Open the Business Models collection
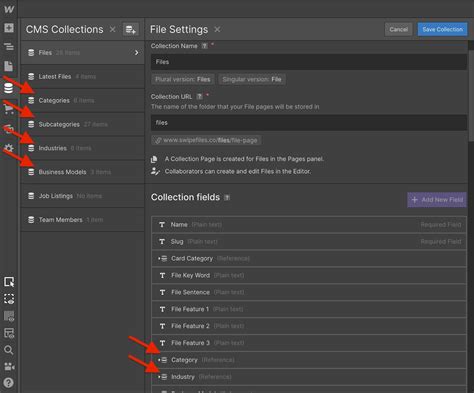The image size is (474, 393). tap(82, 172)
